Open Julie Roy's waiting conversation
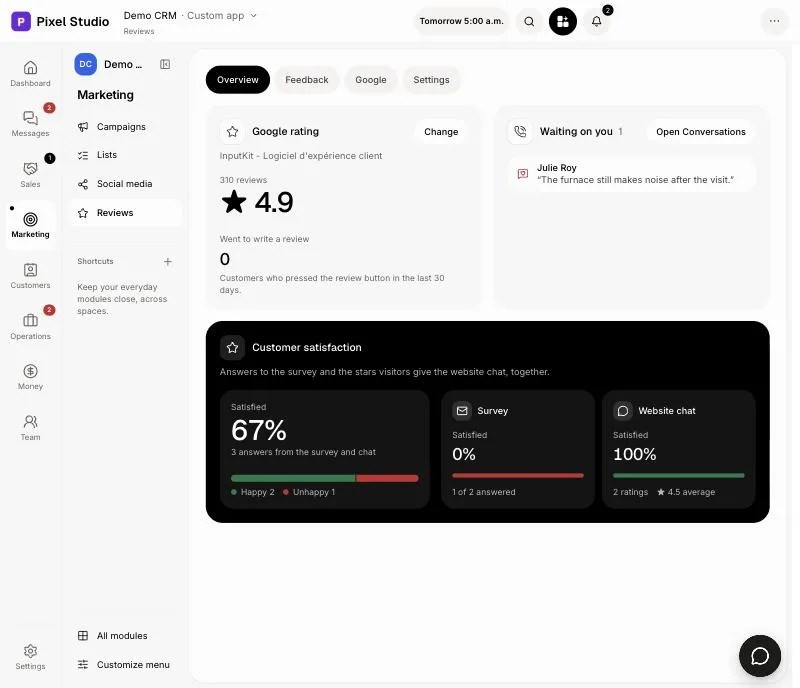 [x=632, y=174]
